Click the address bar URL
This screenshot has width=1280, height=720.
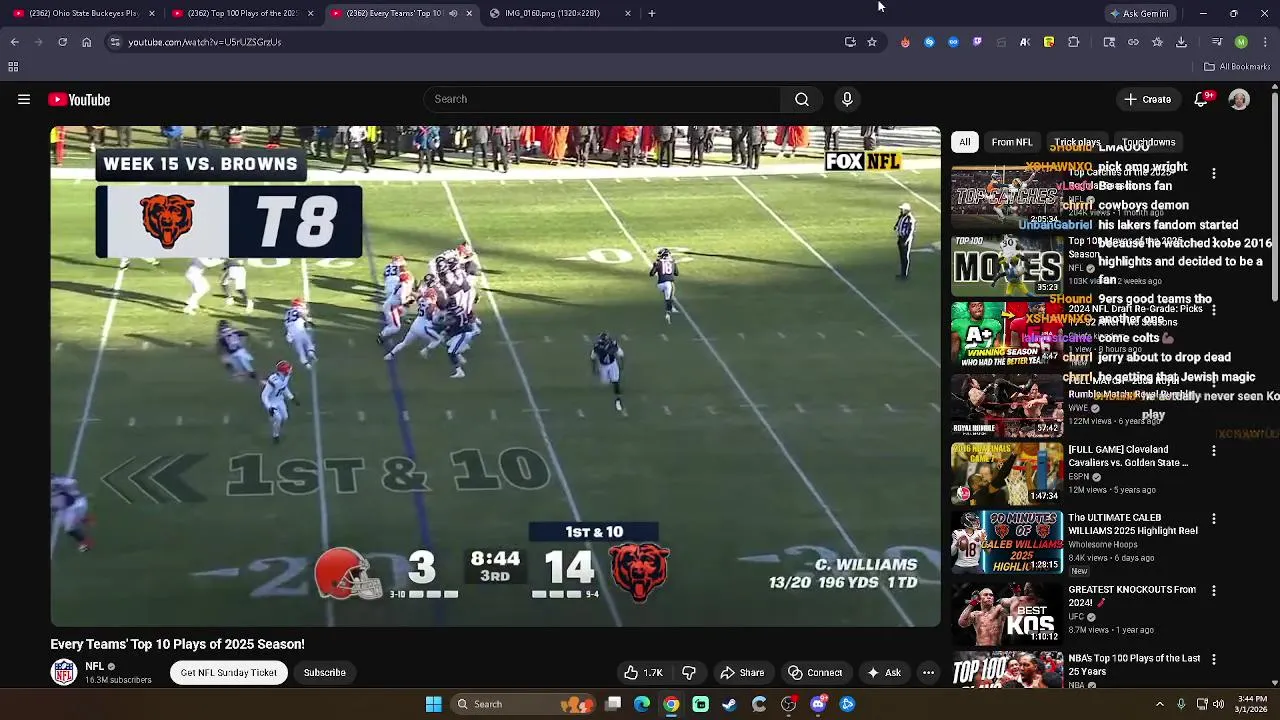[205, 42]
